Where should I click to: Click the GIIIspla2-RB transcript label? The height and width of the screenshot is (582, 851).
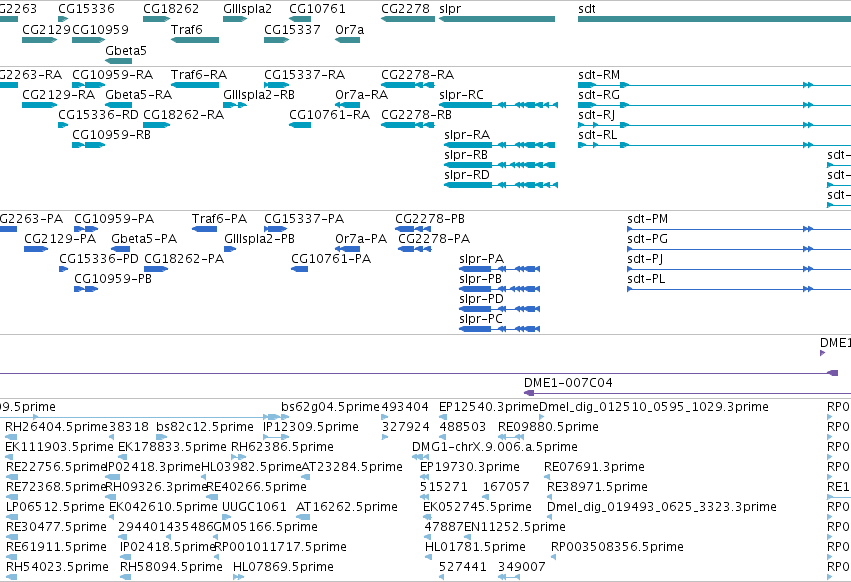259,95
